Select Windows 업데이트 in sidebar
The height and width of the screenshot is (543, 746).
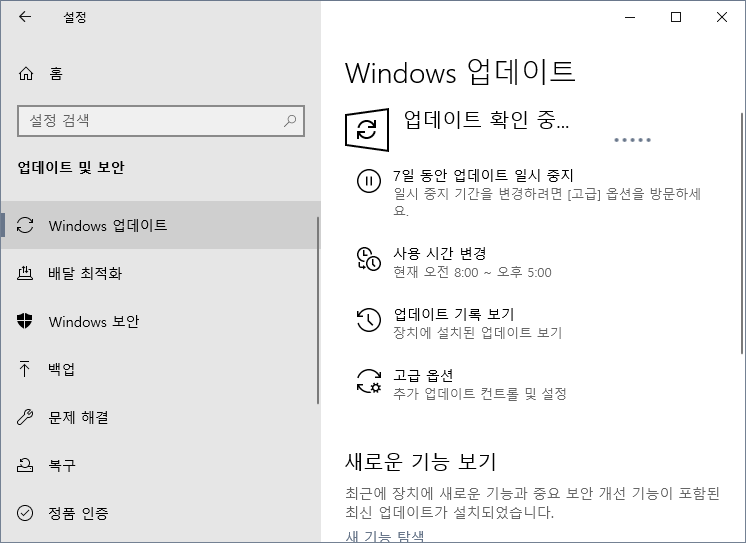pyautogui.click(x=160, y=225)
